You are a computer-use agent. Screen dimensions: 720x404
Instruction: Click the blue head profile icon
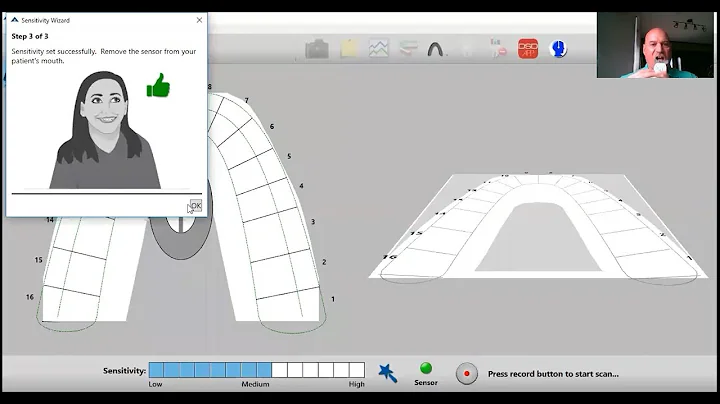(558, 49)
